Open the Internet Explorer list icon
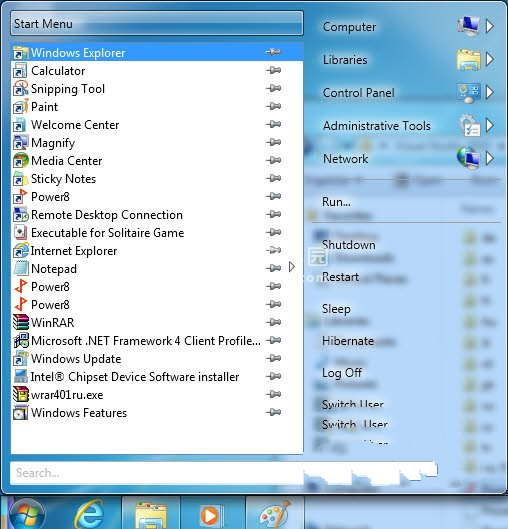The width and height of the screenshot is (508, 529). tap(21, 251)
